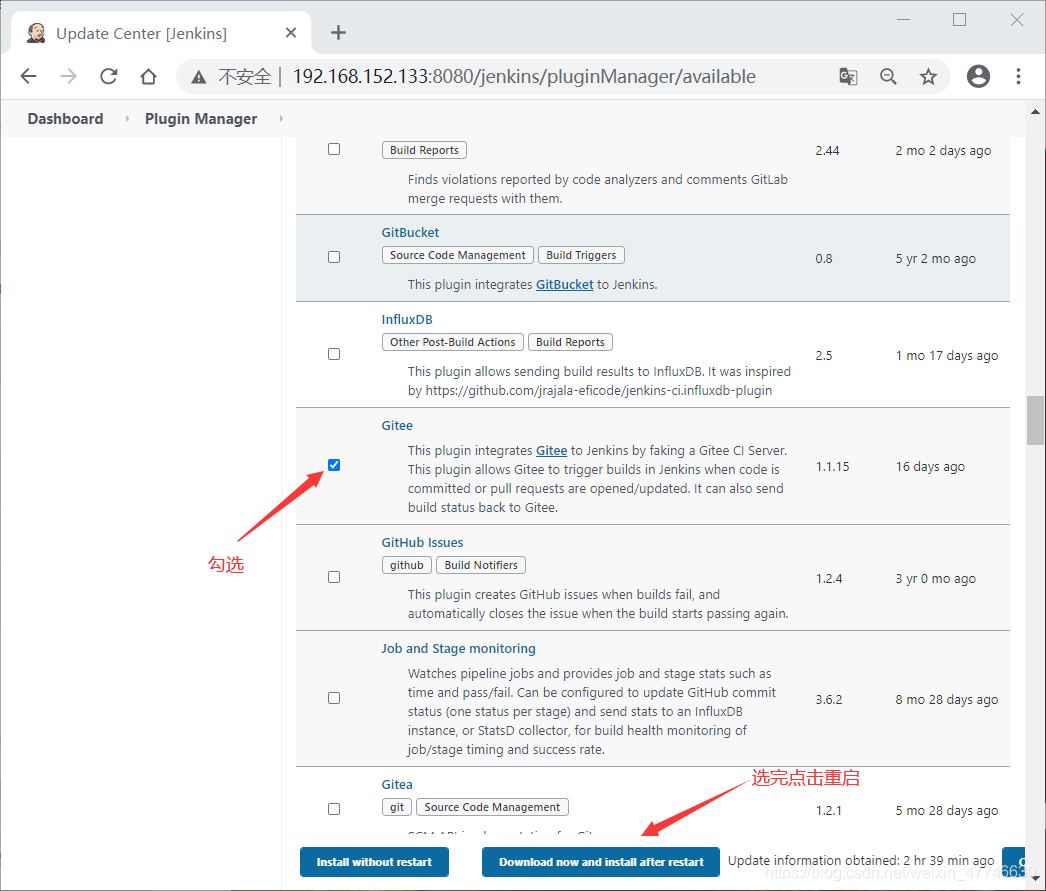The width and height of the screenshot is (1046, 891).
Task: Reload the current page
Action: [x=109, y=77]
